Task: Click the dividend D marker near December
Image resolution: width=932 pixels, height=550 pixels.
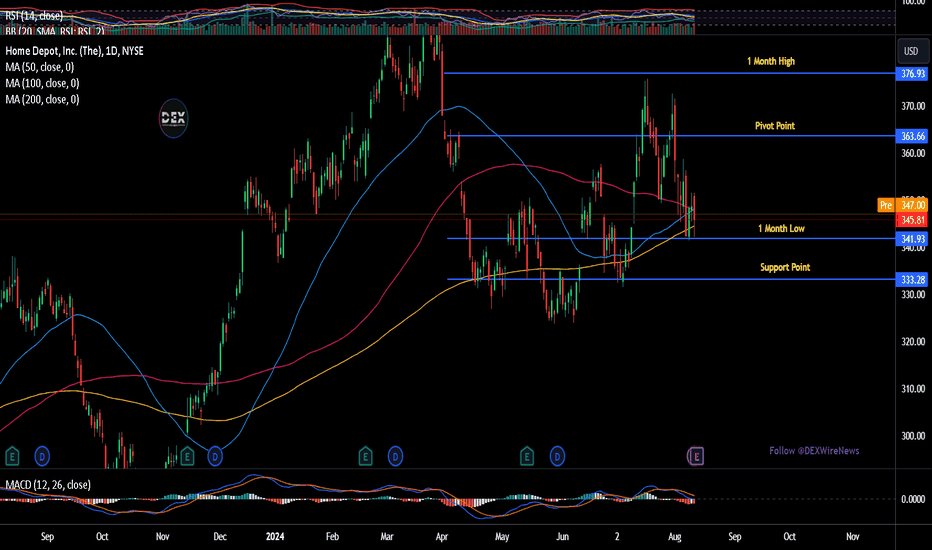Action: click(215, 457)
